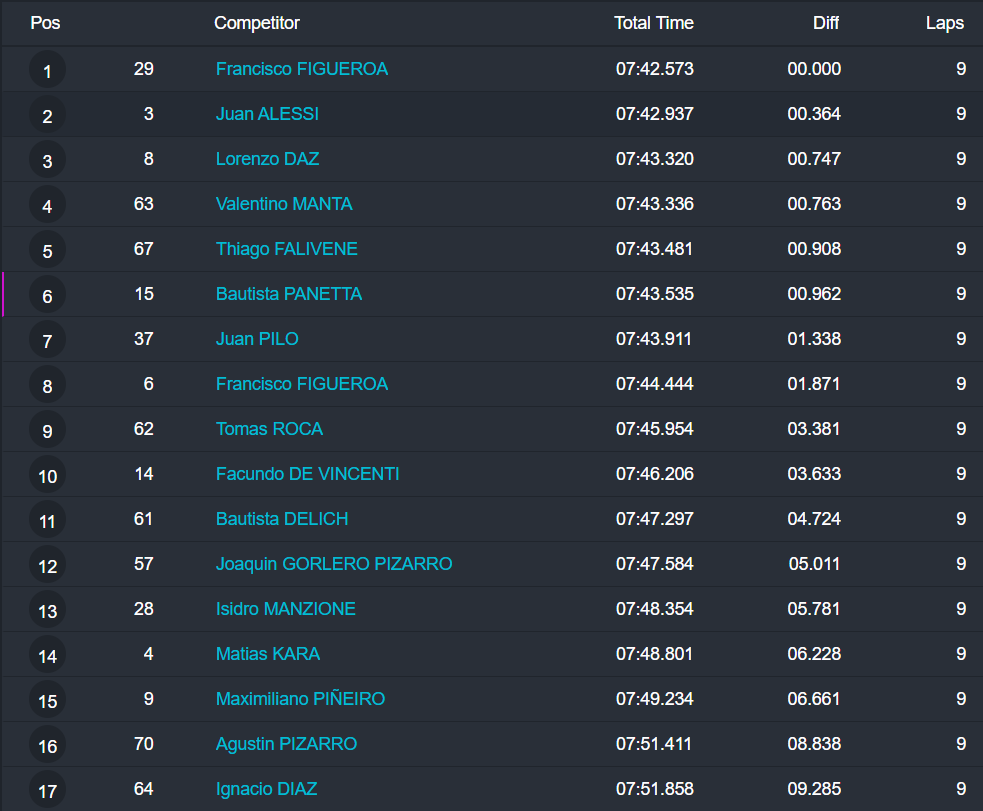Click the position 13 circle badge
Screen dimensions: 983x811
pos(47,610)
